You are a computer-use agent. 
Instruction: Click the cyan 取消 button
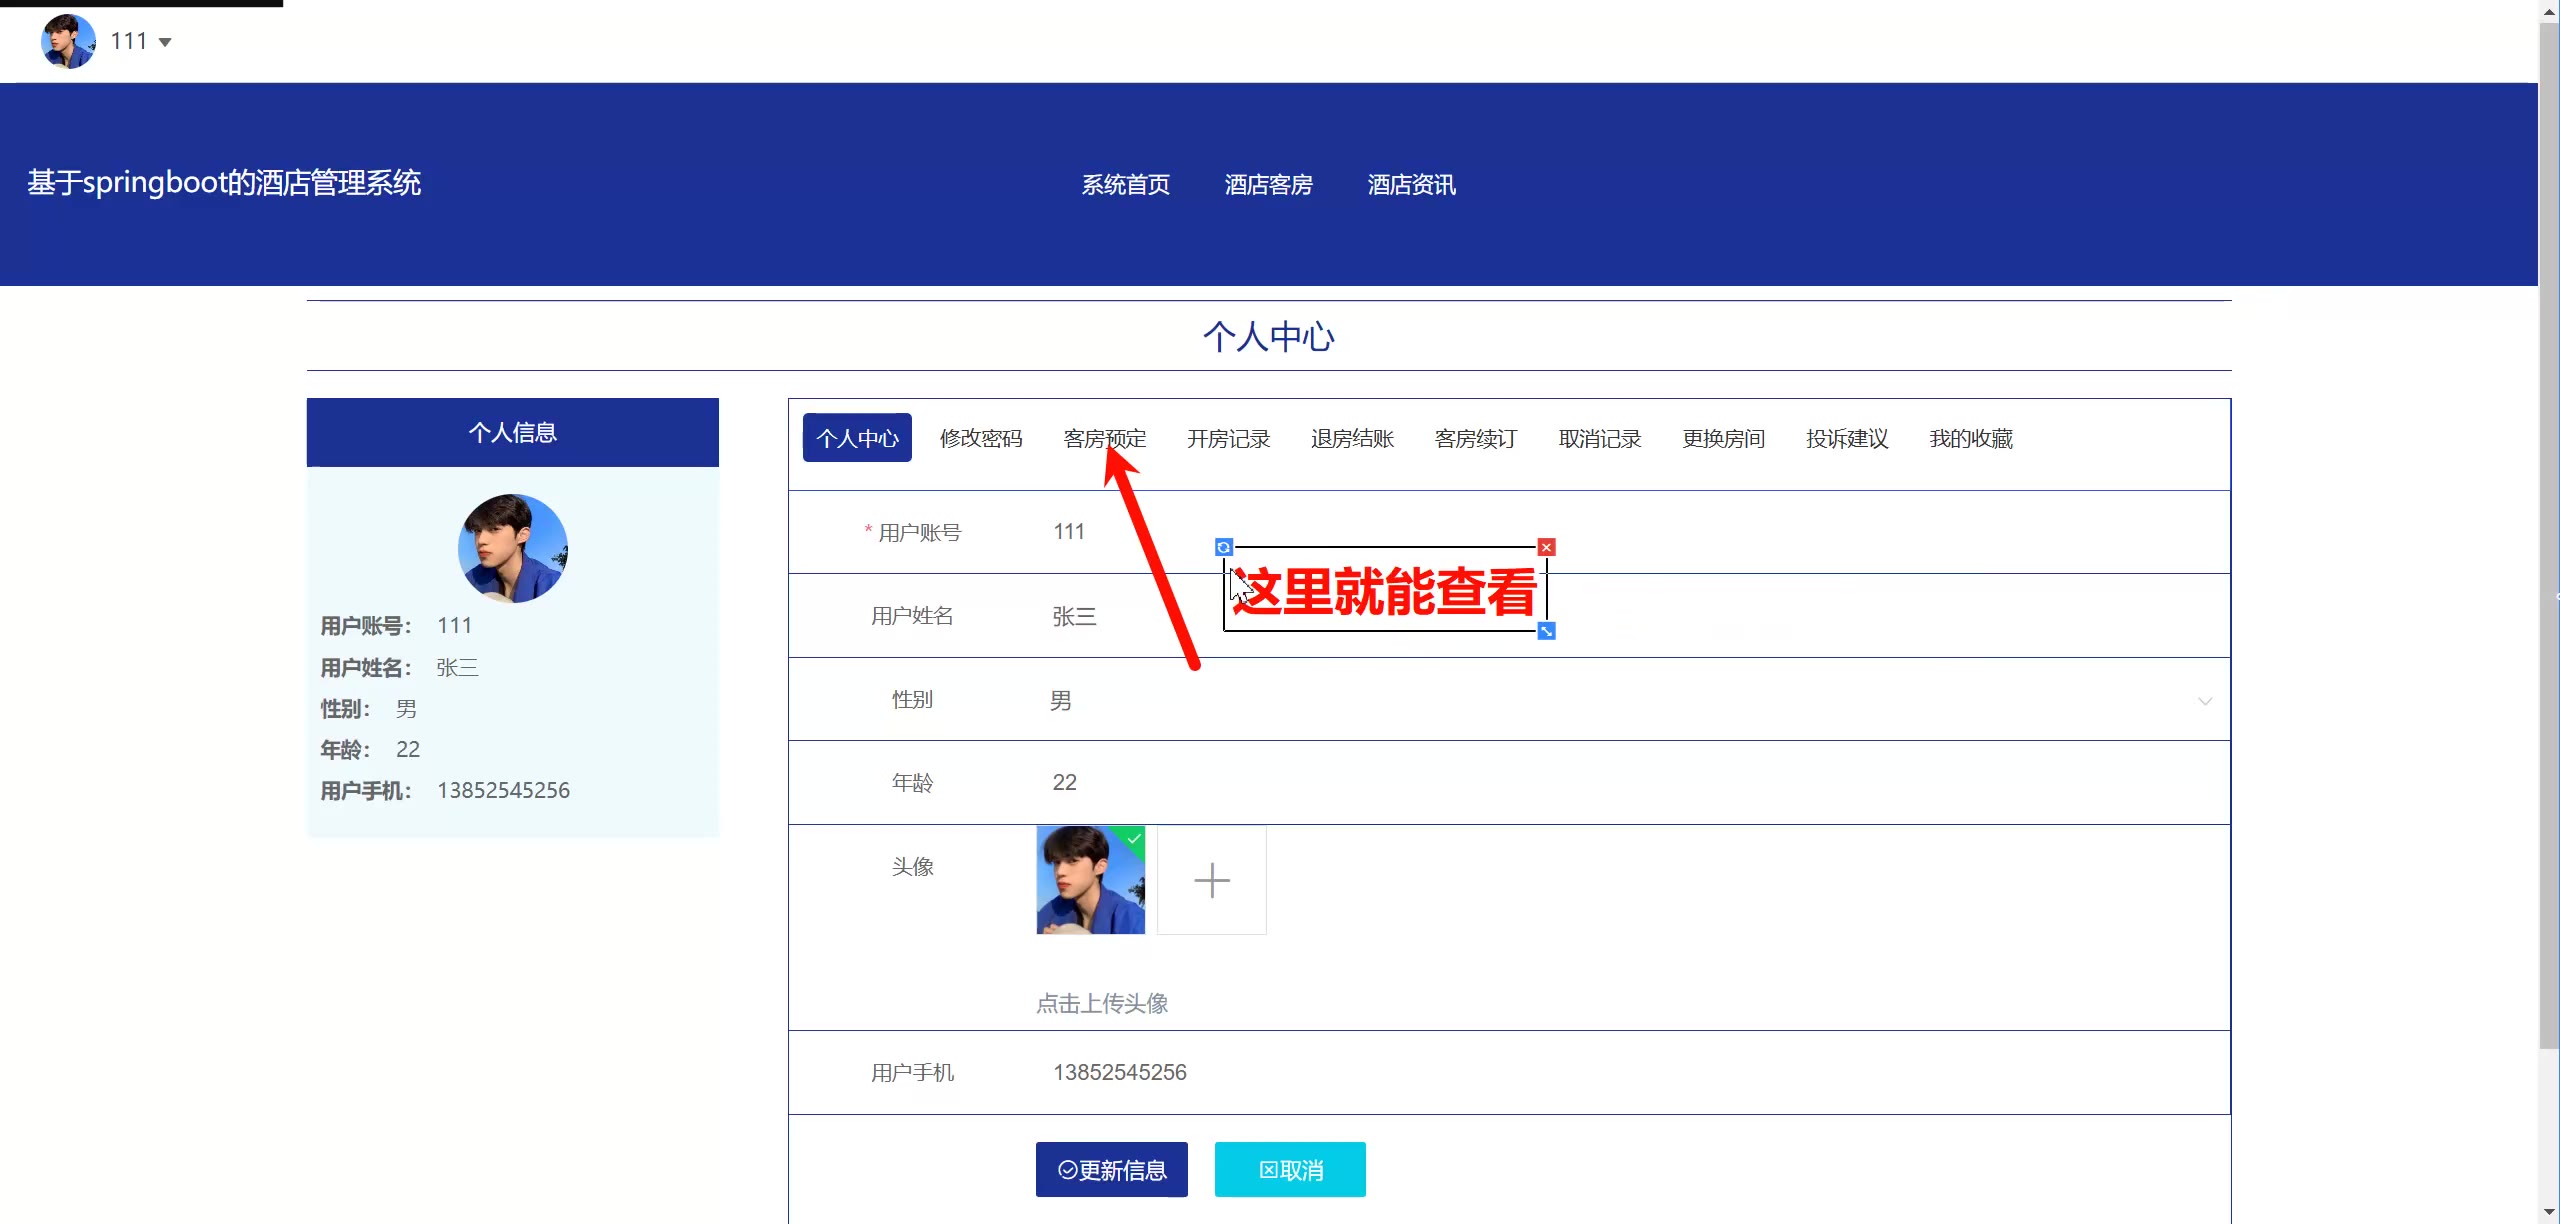1290,1169
